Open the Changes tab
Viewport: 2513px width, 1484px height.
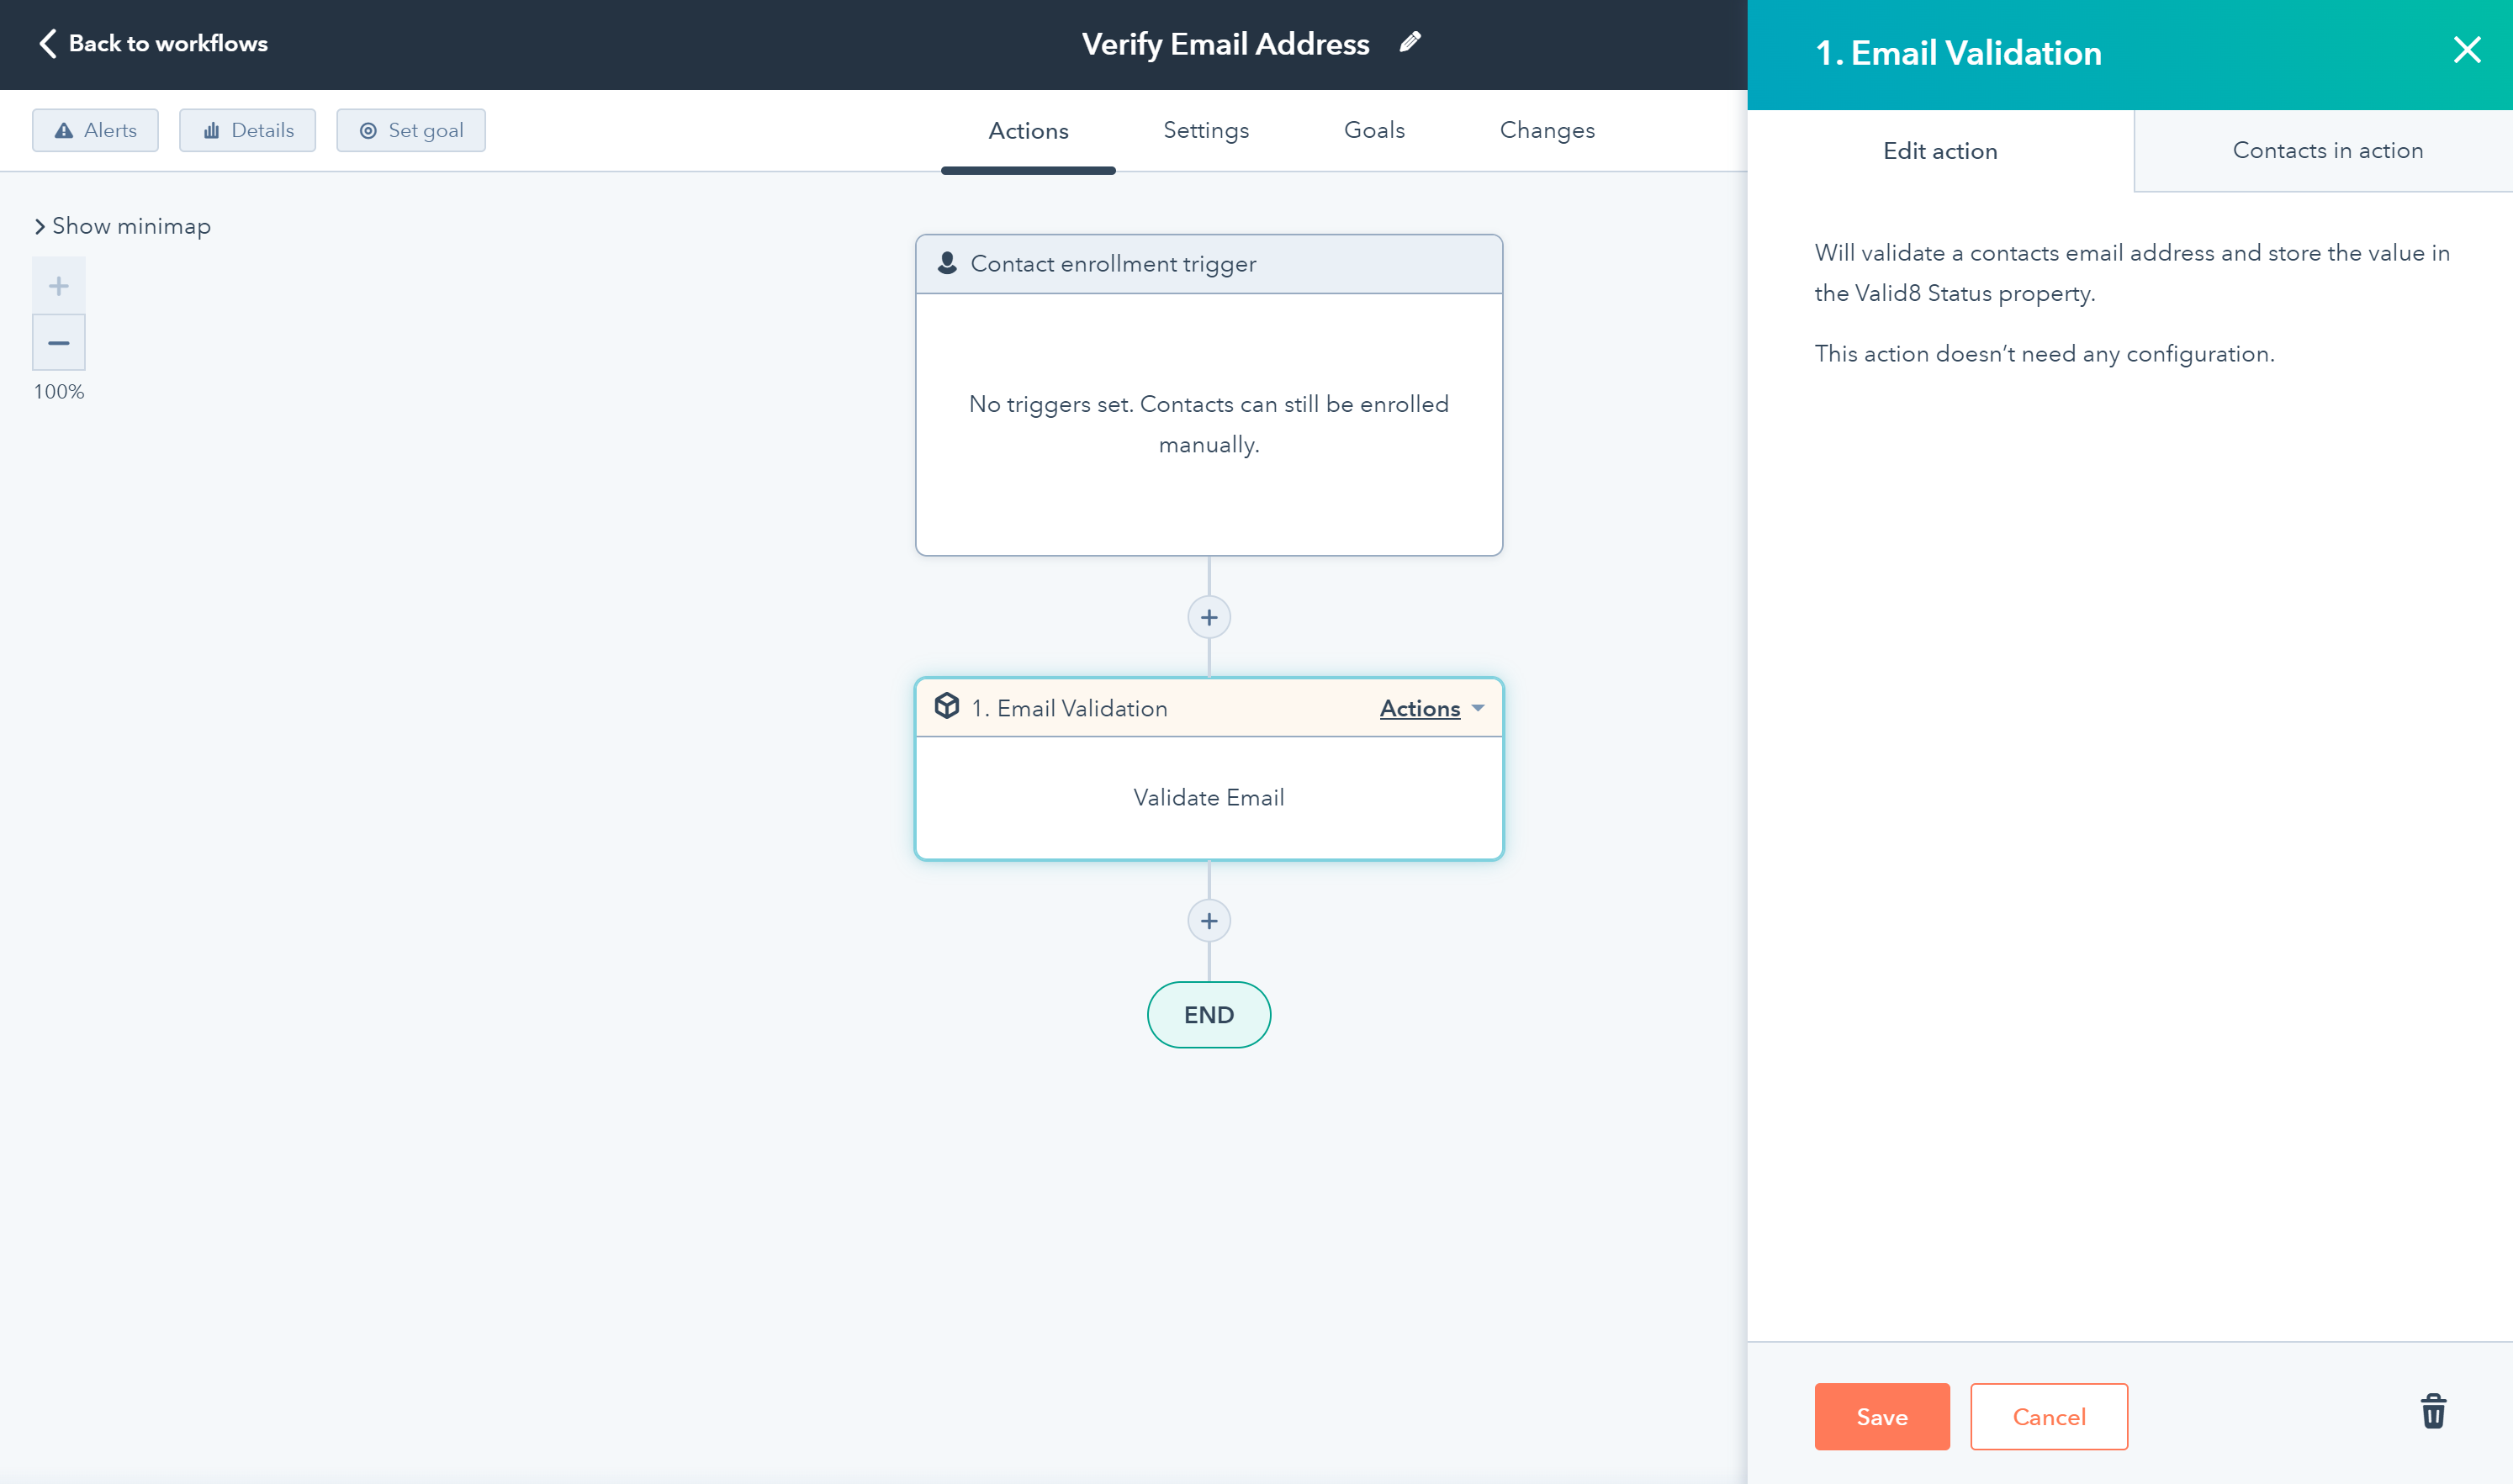point(1546,131)
